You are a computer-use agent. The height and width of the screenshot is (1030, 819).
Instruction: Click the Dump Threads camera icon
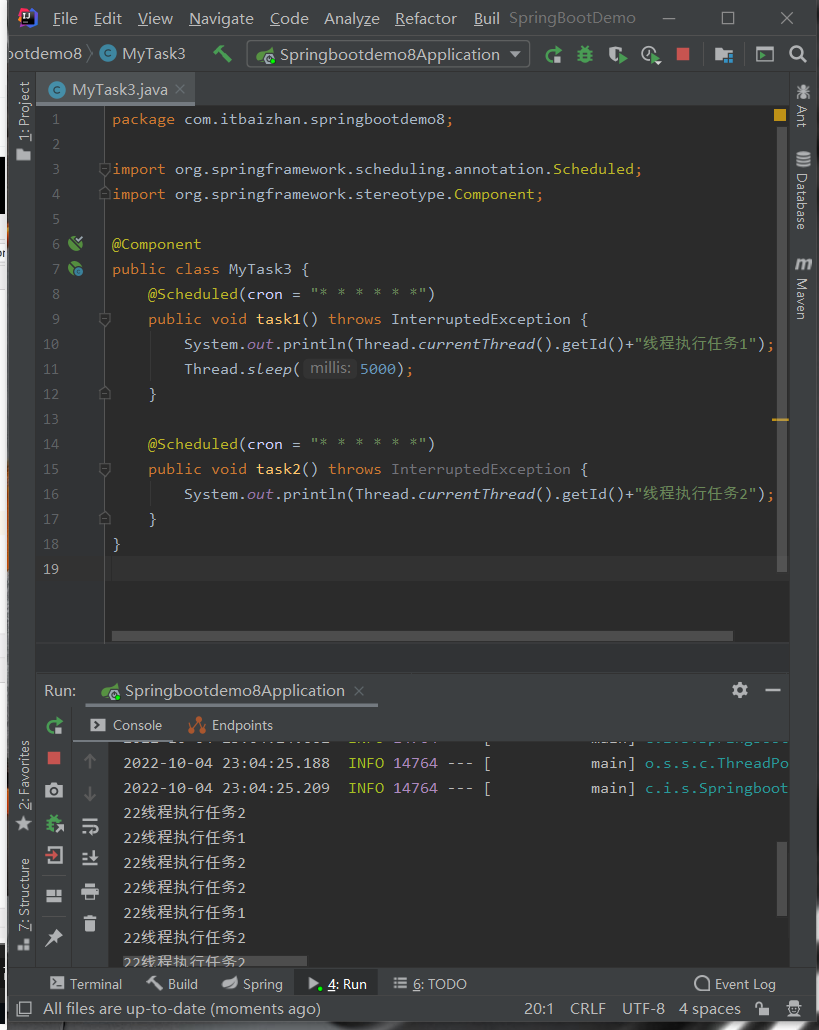[55, 790]
